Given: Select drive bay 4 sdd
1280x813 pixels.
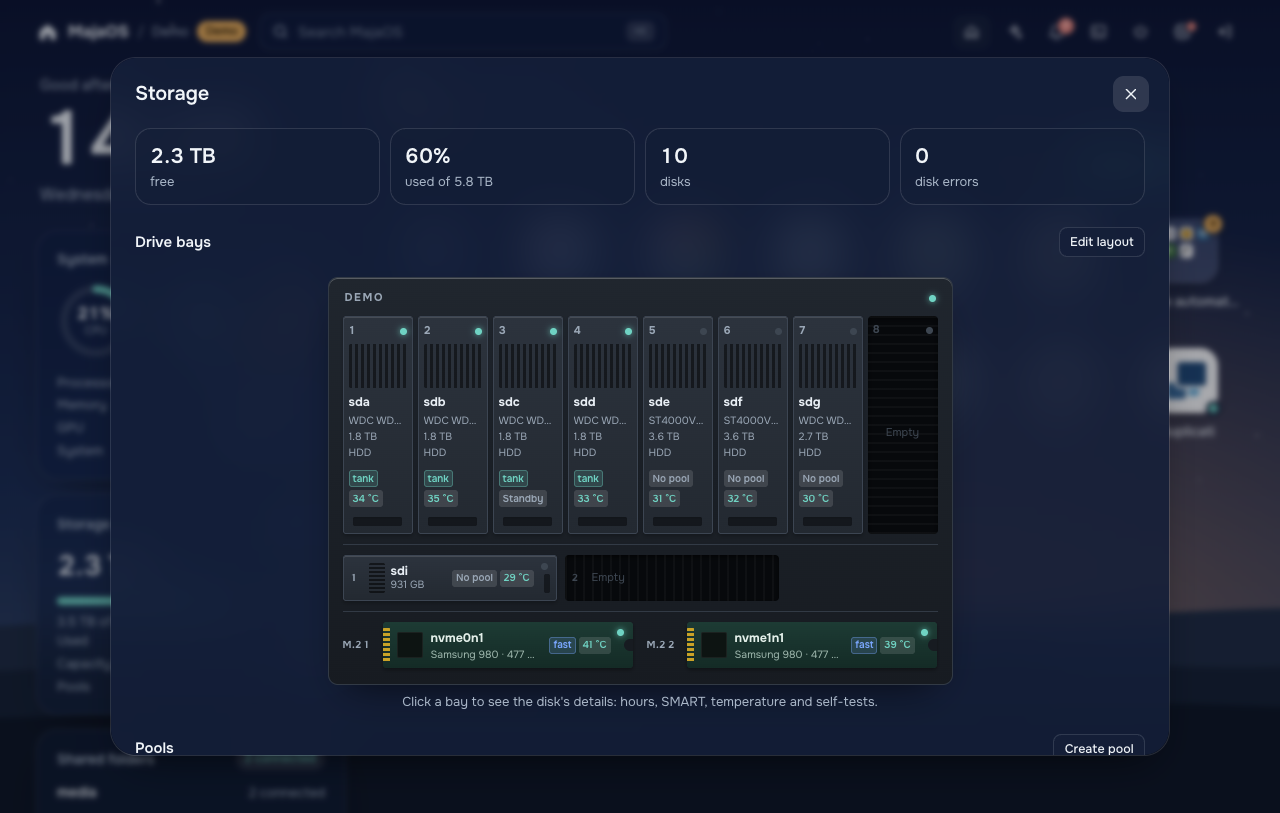Looking at the screenshot, I should pos(603,425).
